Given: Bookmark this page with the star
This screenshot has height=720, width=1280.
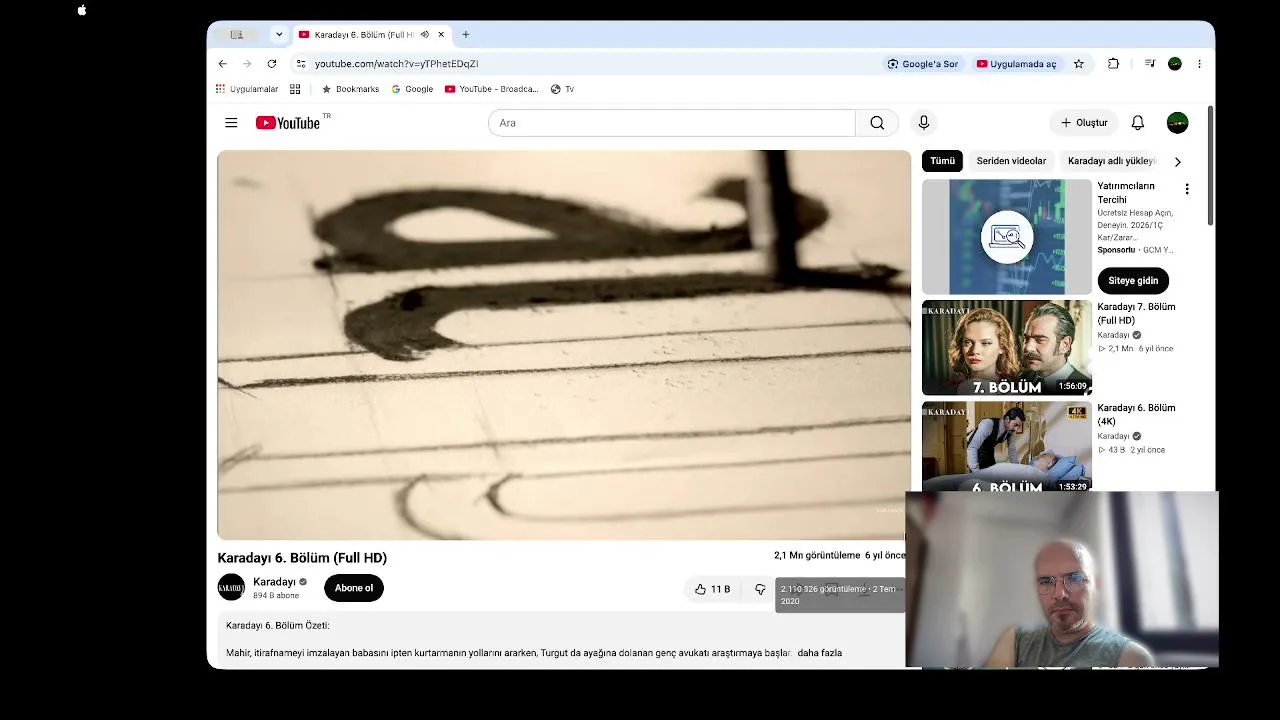Looking at the screenshot, I should pos(1079,64).
